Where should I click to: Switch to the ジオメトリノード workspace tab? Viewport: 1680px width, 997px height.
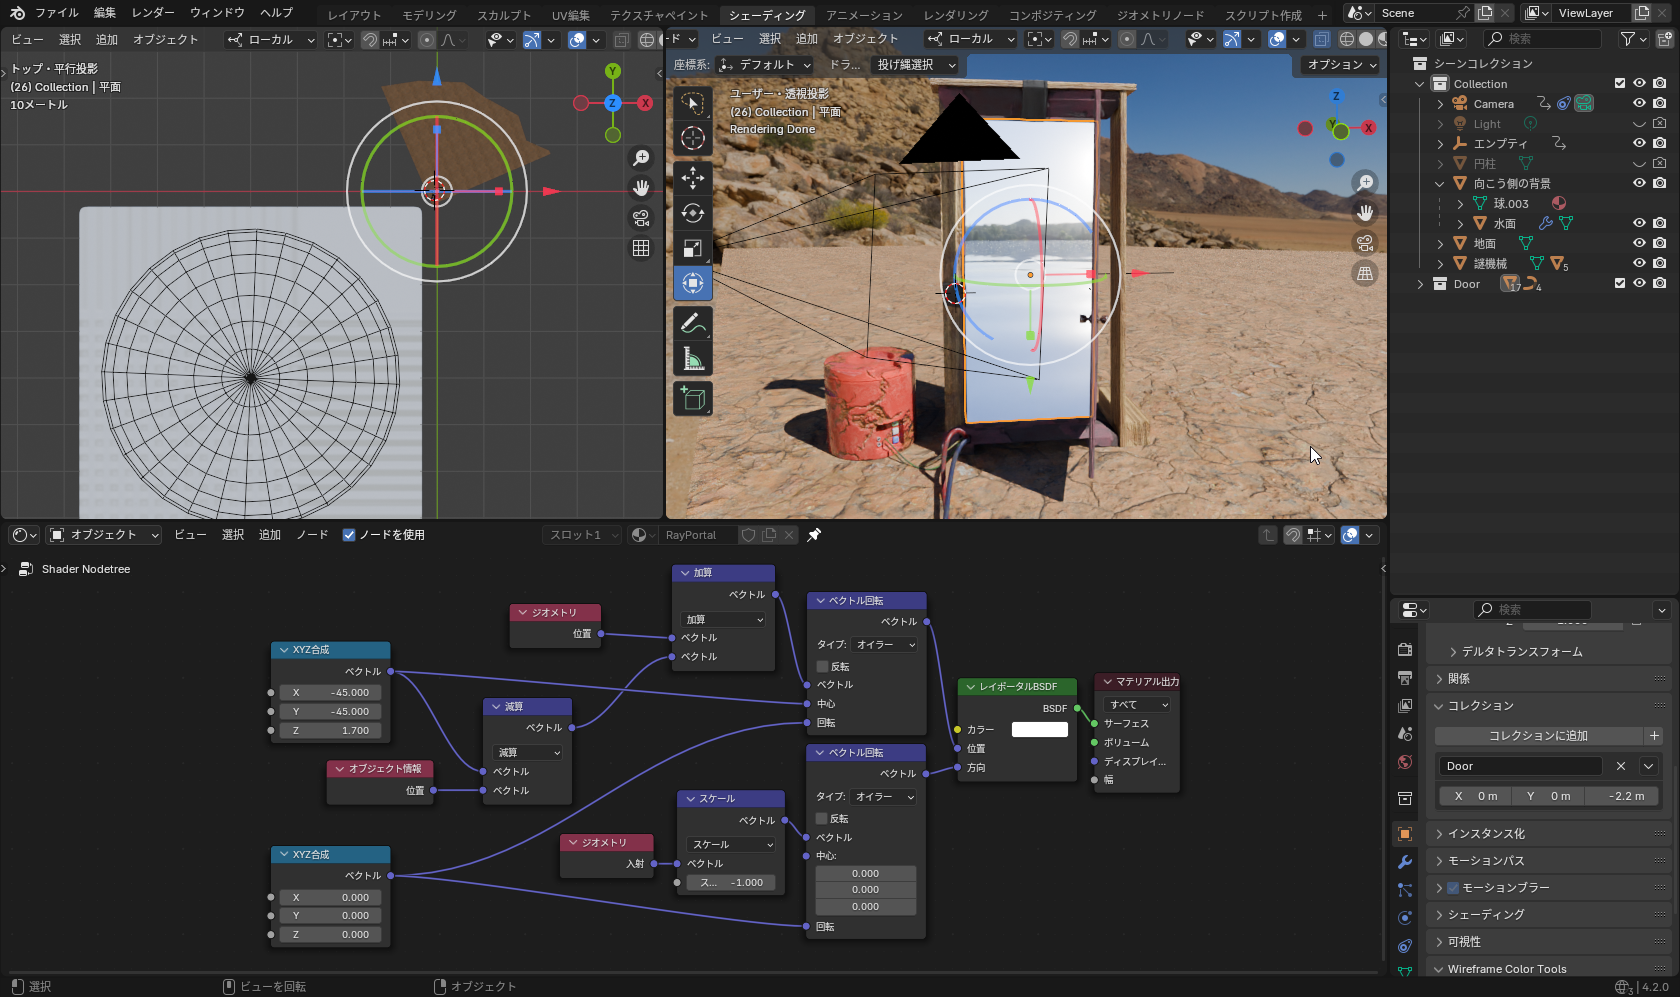(1160, 15)
